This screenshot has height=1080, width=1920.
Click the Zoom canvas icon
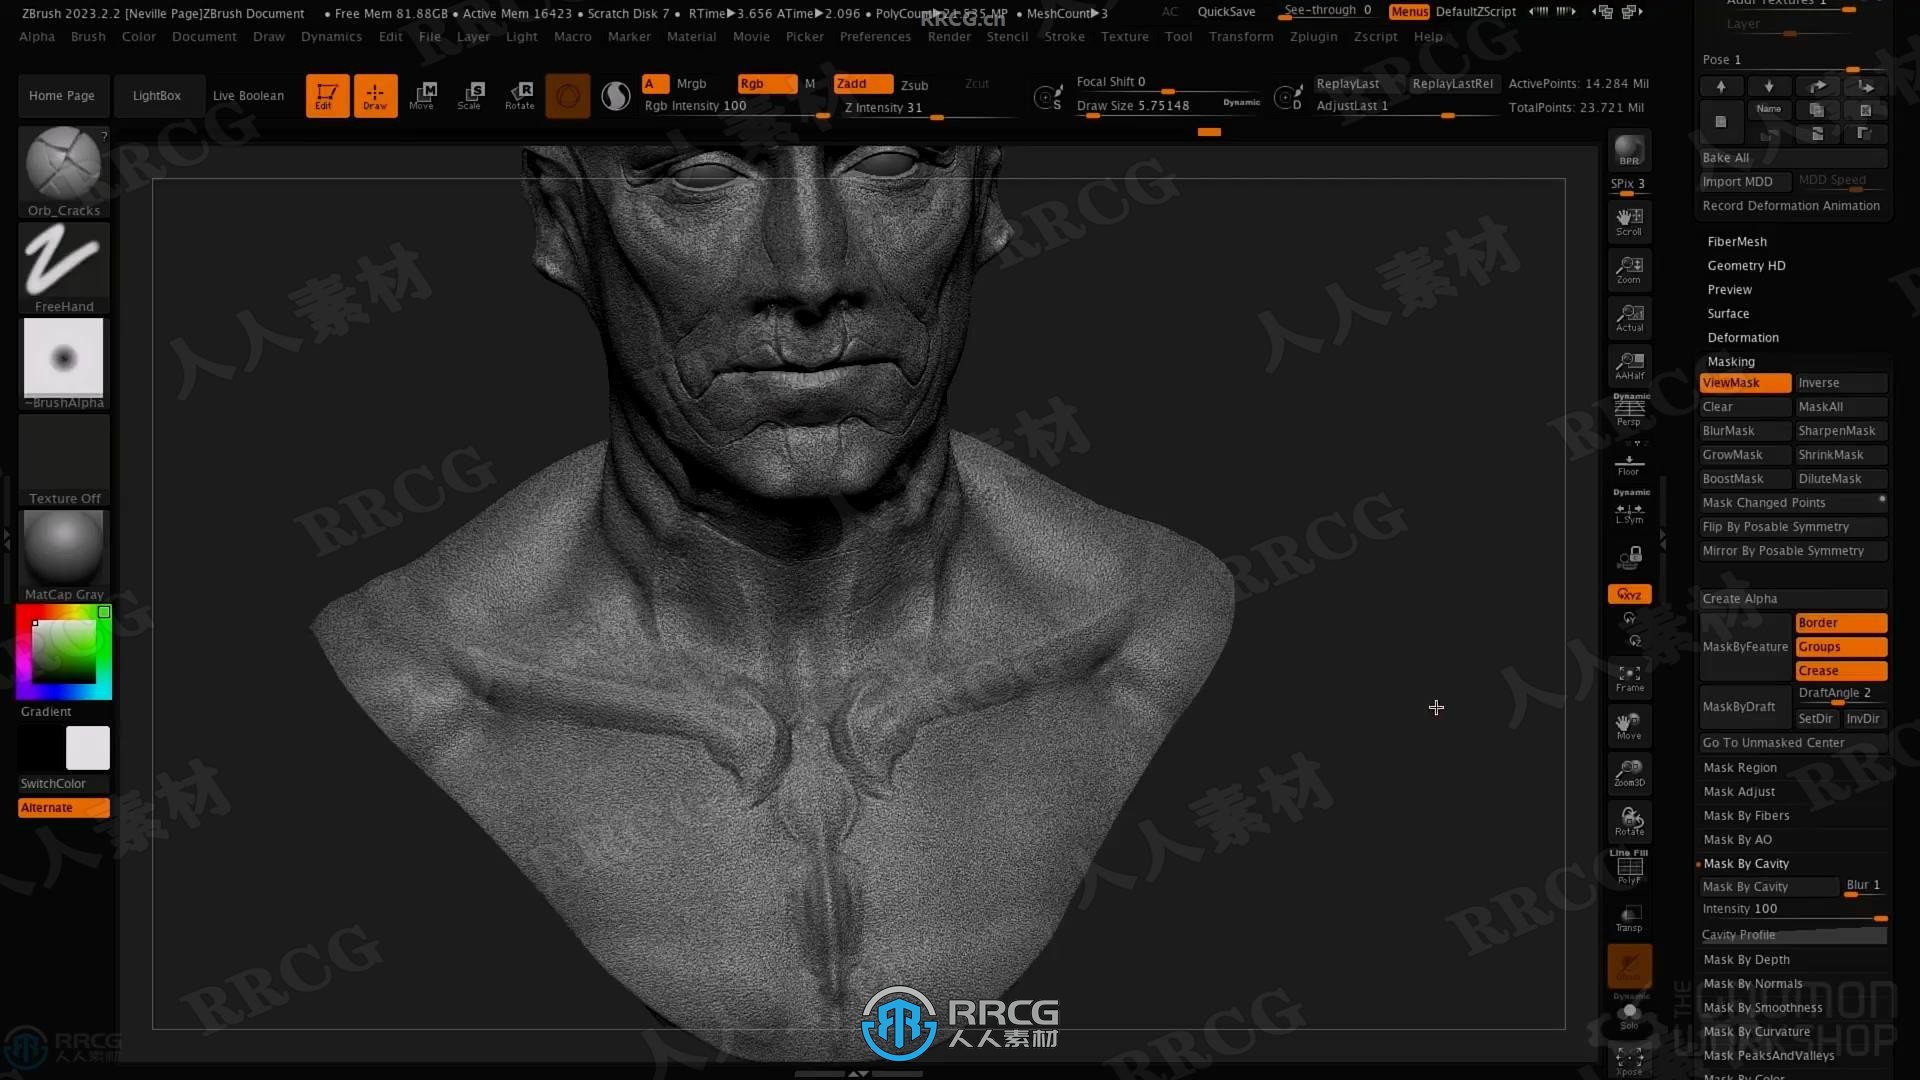[1629, 269]
